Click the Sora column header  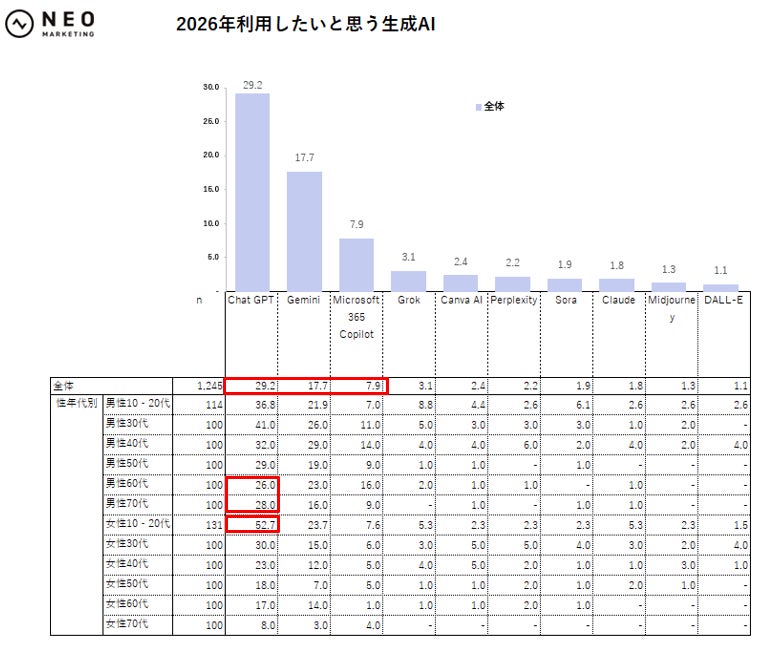click(x=566, y=300)
